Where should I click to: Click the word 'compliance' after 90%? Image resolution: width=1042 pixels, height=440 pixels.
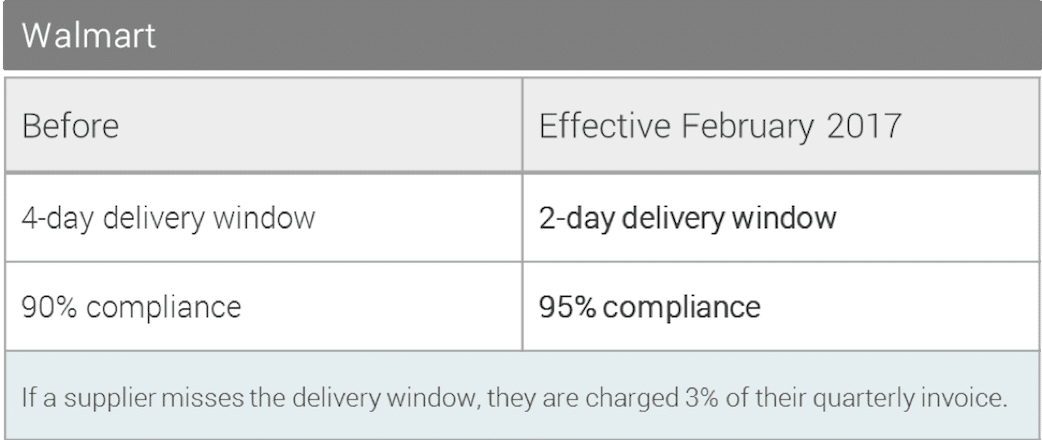(163, 308)
